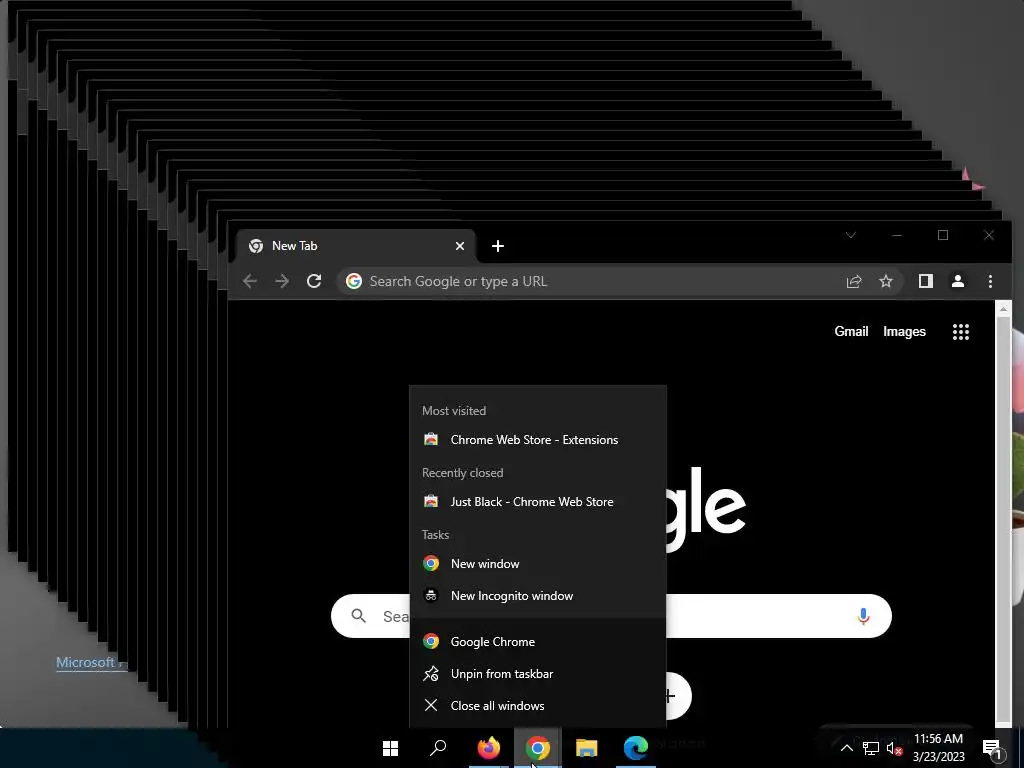Open Firefox from taskbar
Image resolution: width=1024 pixels, height=768 pixels.
(x=488, y=748)
